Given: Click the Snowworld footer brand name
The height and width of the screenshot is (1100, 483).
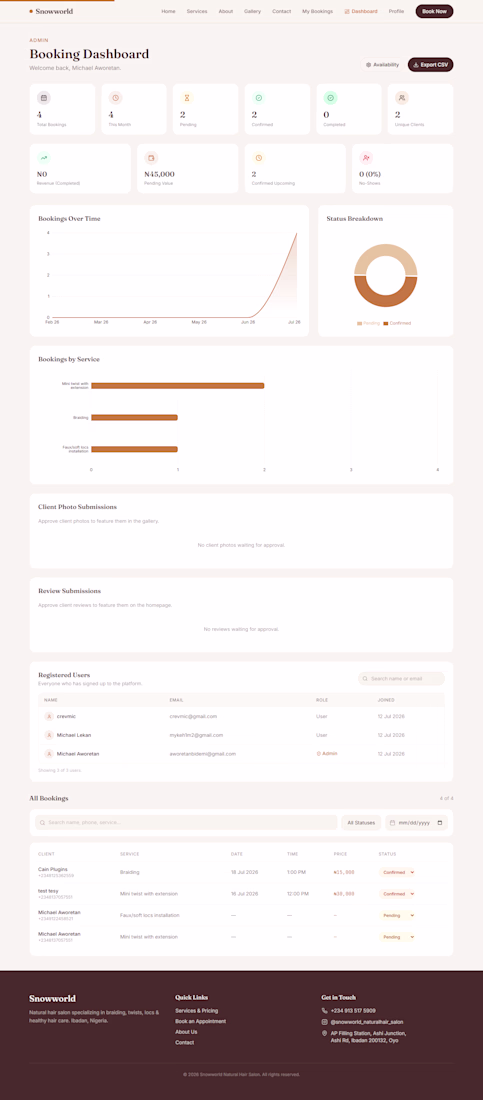Looking at the screenshot, I should 53,998.
